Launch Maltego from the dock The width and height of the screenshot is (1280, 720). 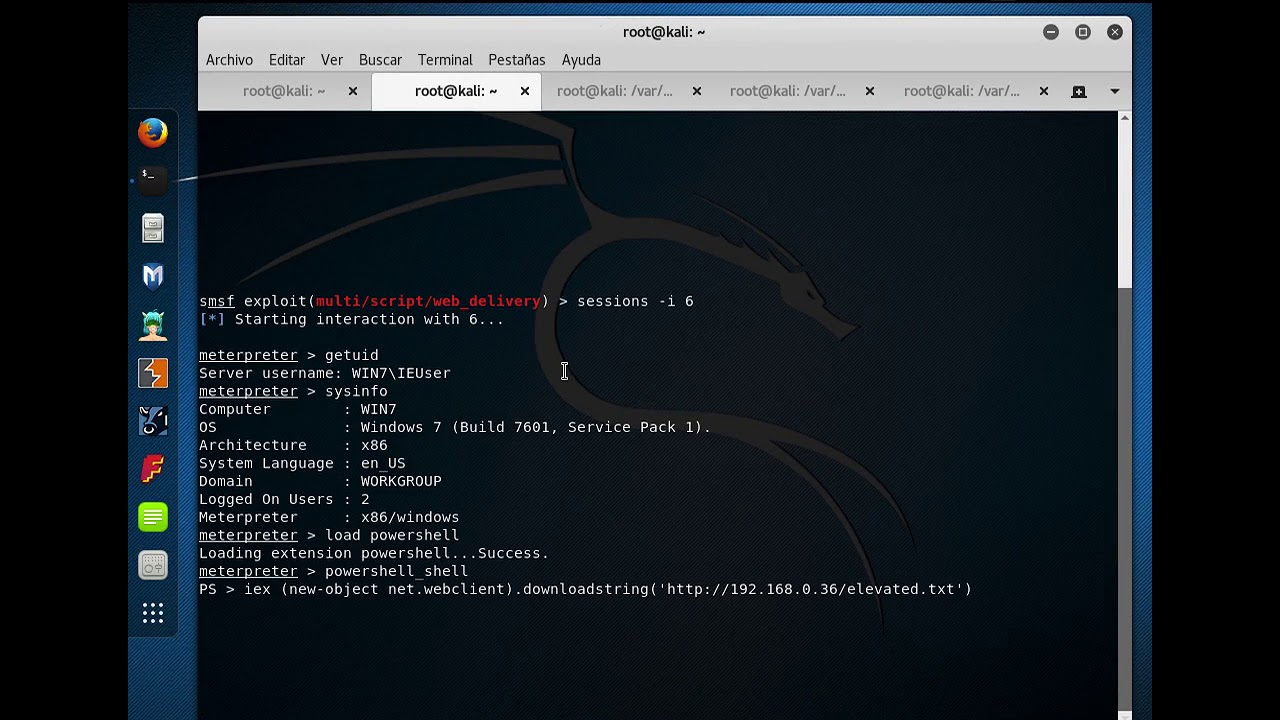click(153, 421)
